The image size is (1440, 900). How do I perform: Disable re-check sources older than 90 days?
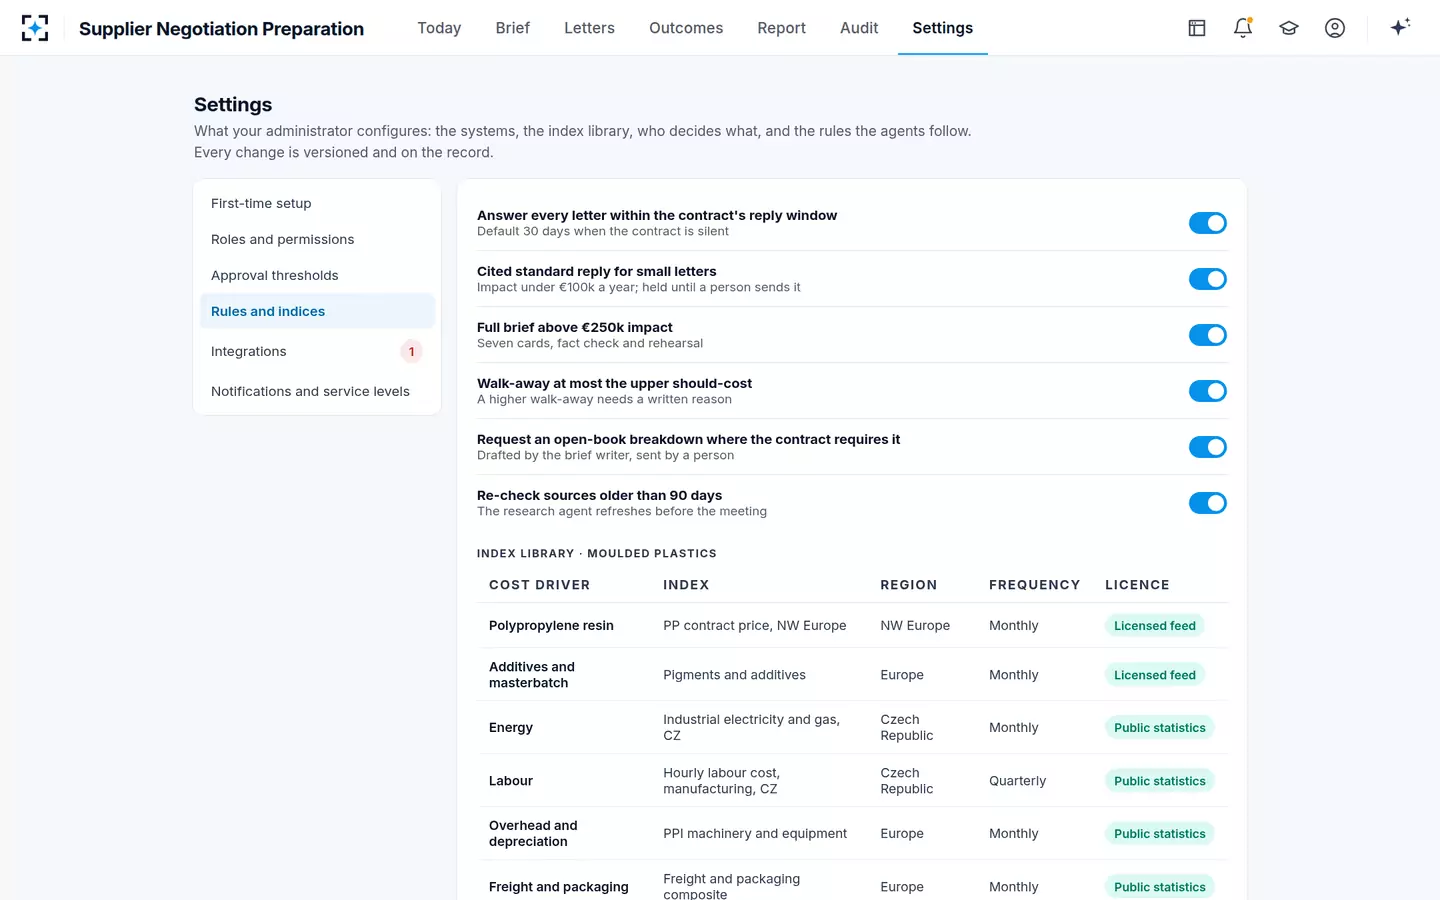(1208, 503)
